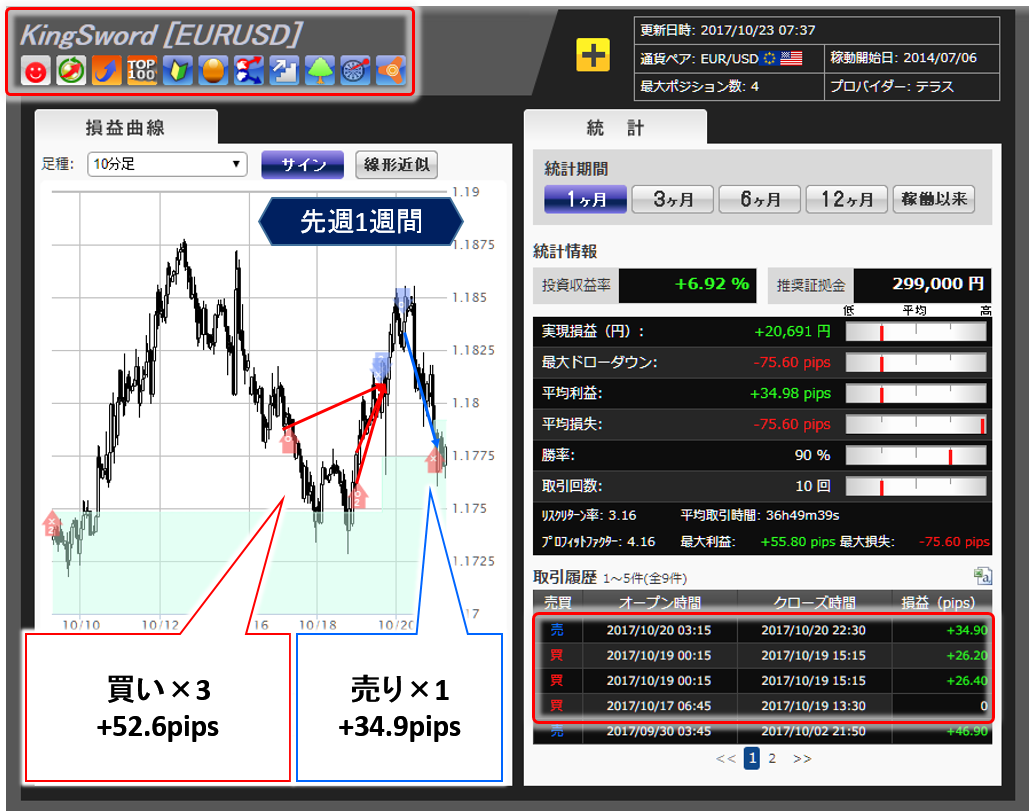Click the green and yellow beginner mark icon
Image resolution: width=1030 pixels, height=812 pixels.
tap(177, 71)
